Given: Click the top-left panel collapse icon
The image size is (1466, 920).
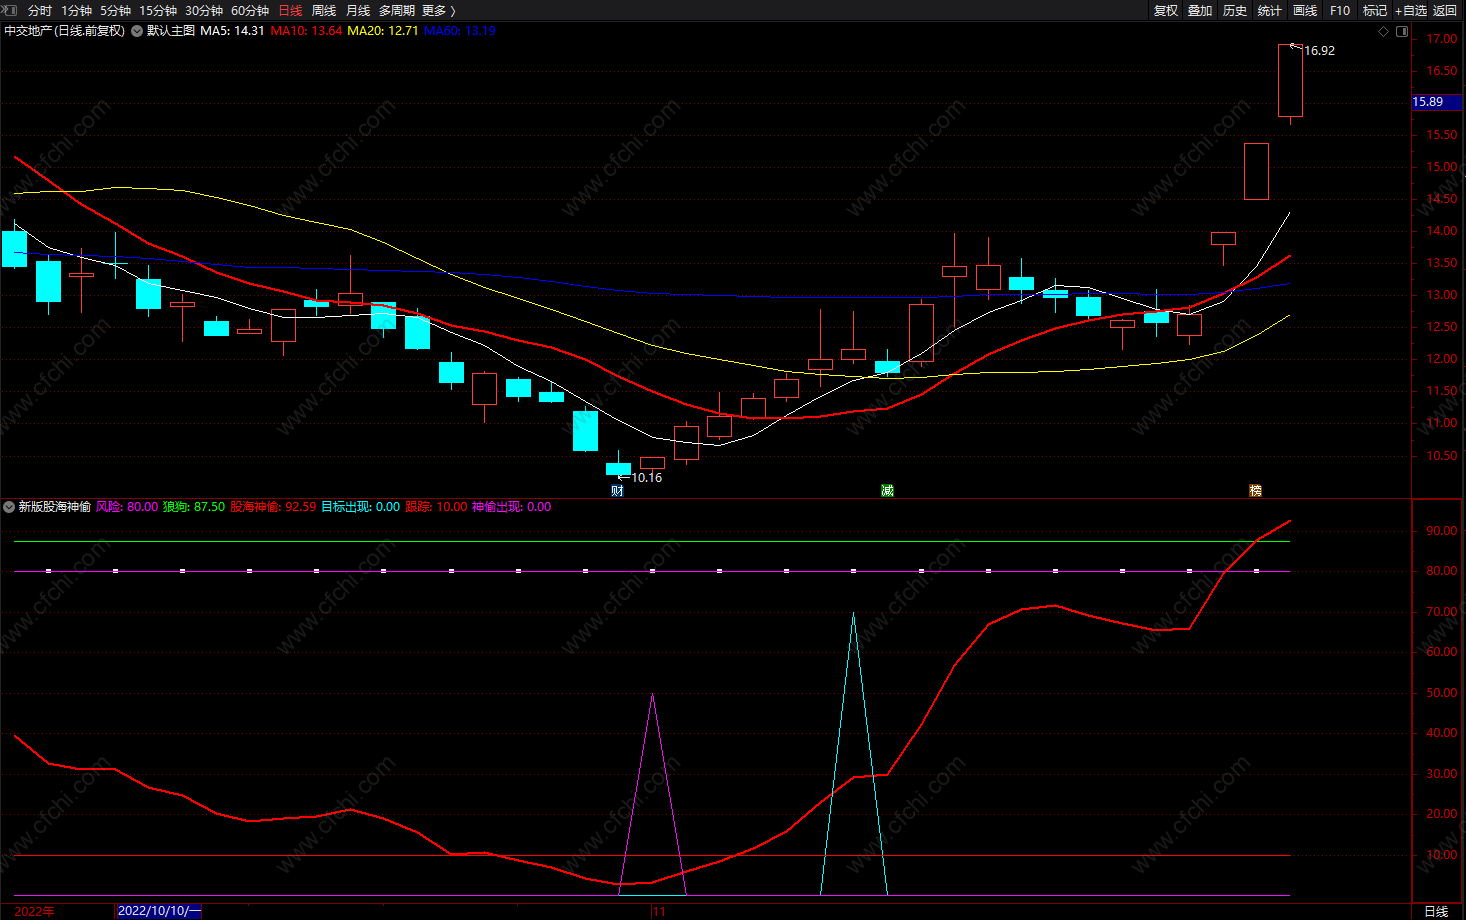Looking at the screenshot, I should 11,10.
